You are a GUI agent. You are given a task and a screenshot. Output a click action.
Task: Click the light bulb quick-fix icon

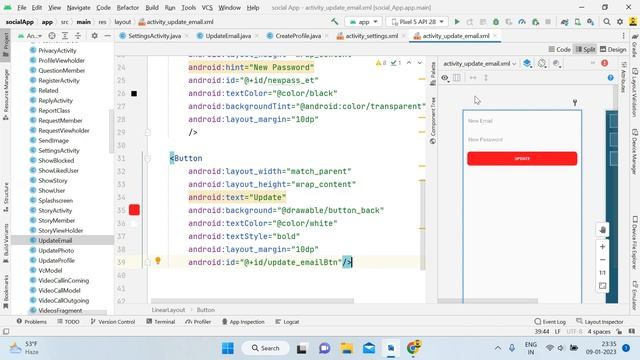[158, 260]
